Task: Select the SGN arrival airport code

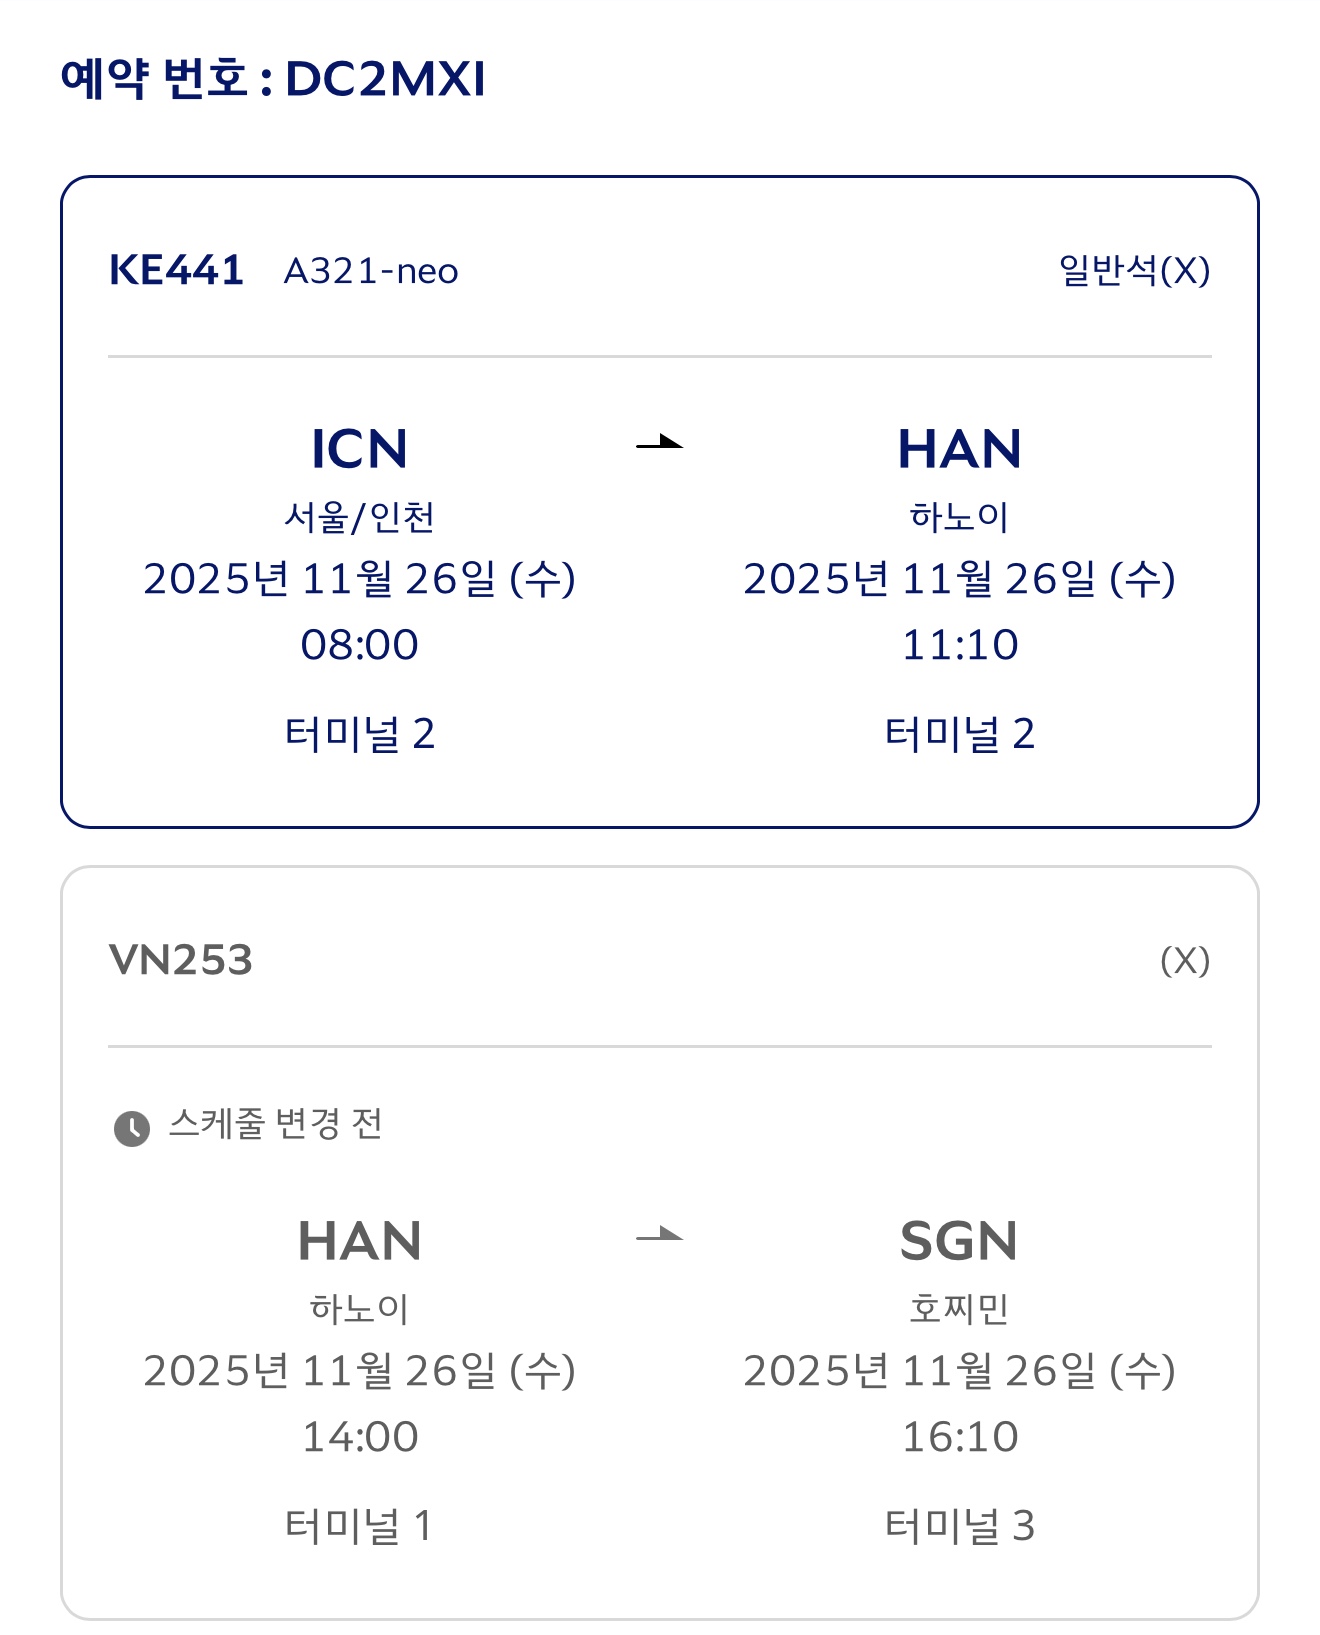Action: (959, 1241)
